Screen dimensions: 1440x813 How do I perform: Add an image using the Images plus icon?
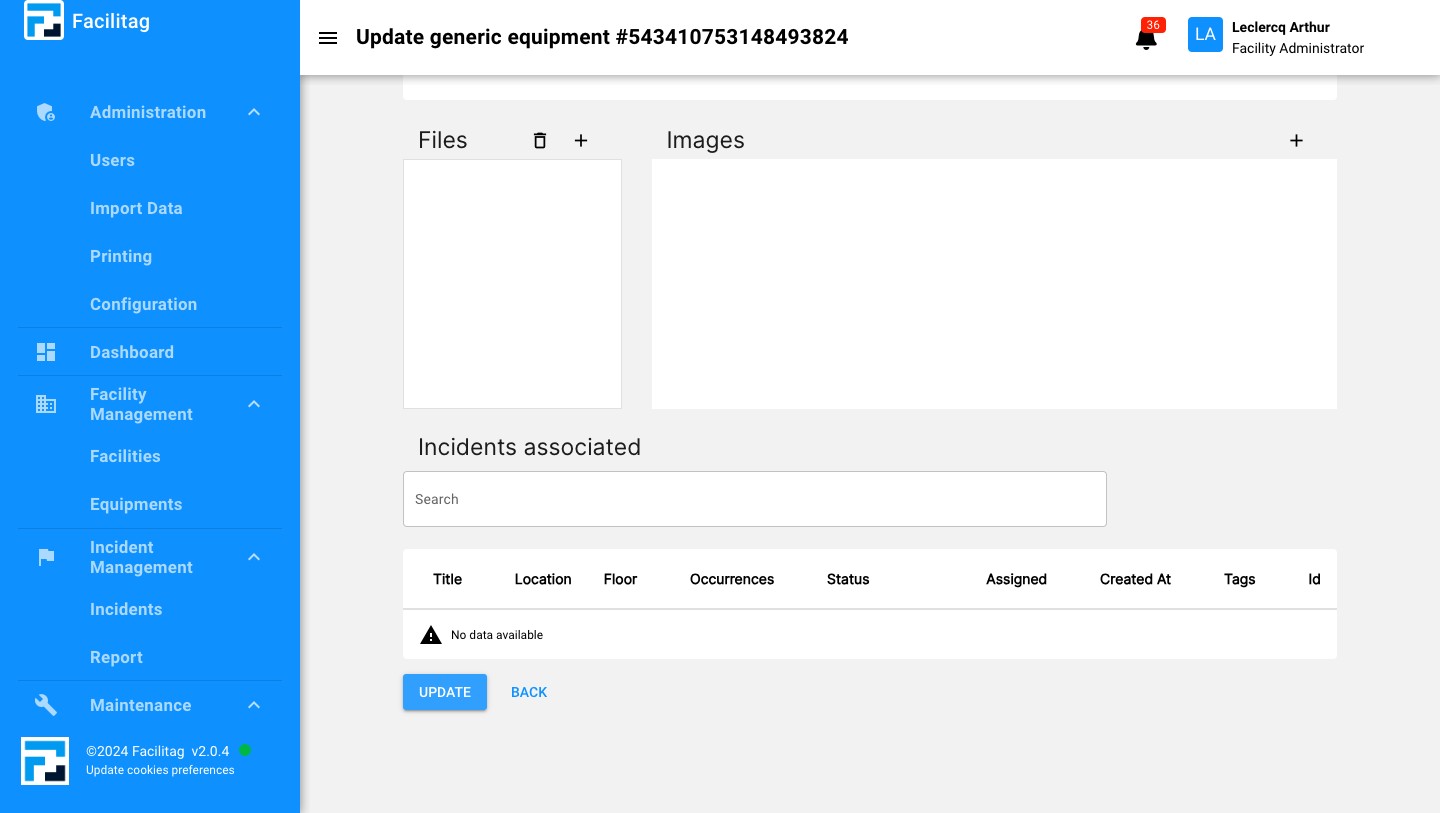(x=1296, y=141)
